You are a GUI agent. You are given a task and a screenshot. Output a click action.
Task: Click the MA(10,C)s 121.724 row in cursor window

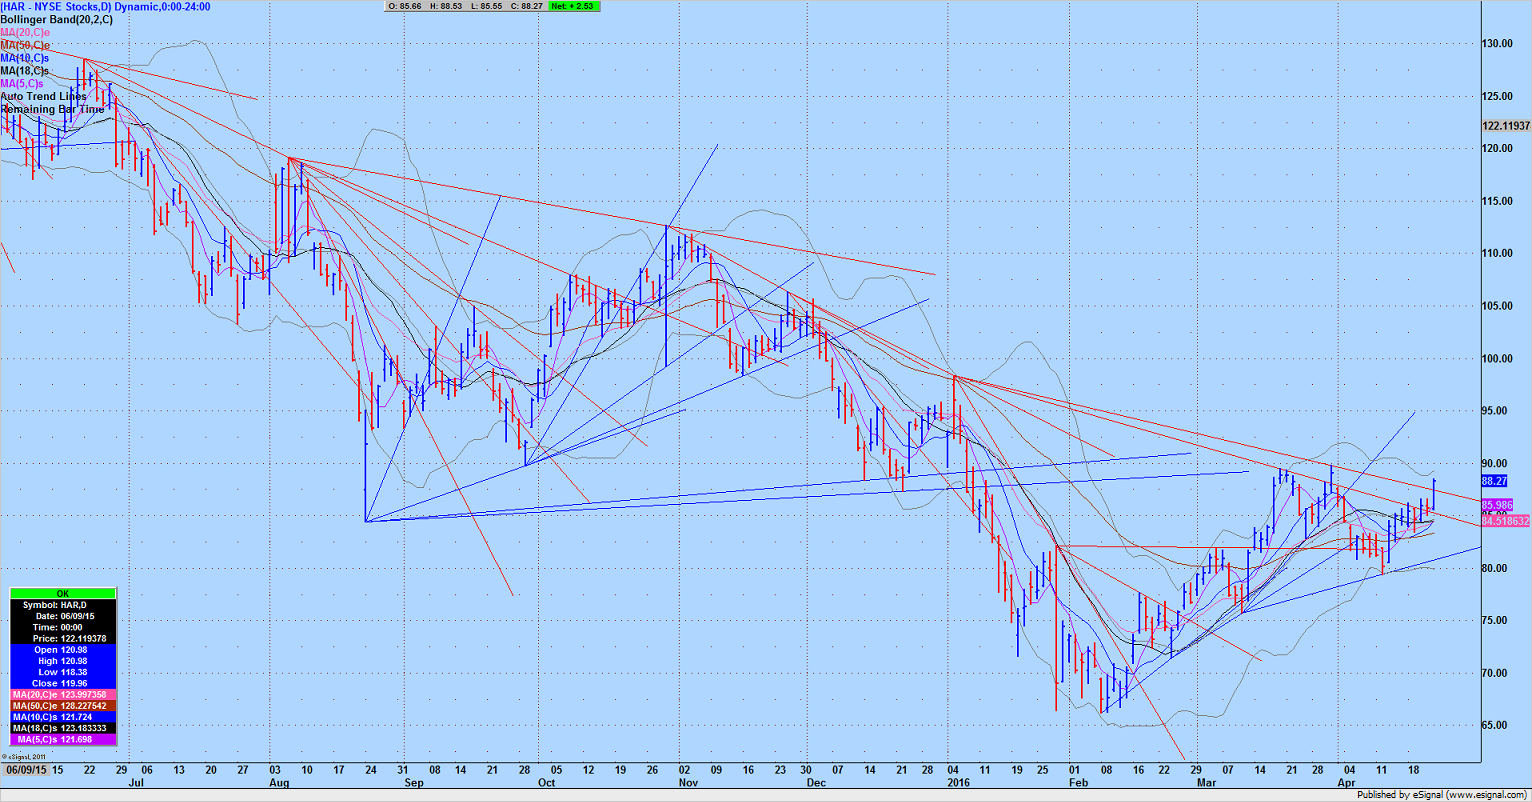click(63, 717)
